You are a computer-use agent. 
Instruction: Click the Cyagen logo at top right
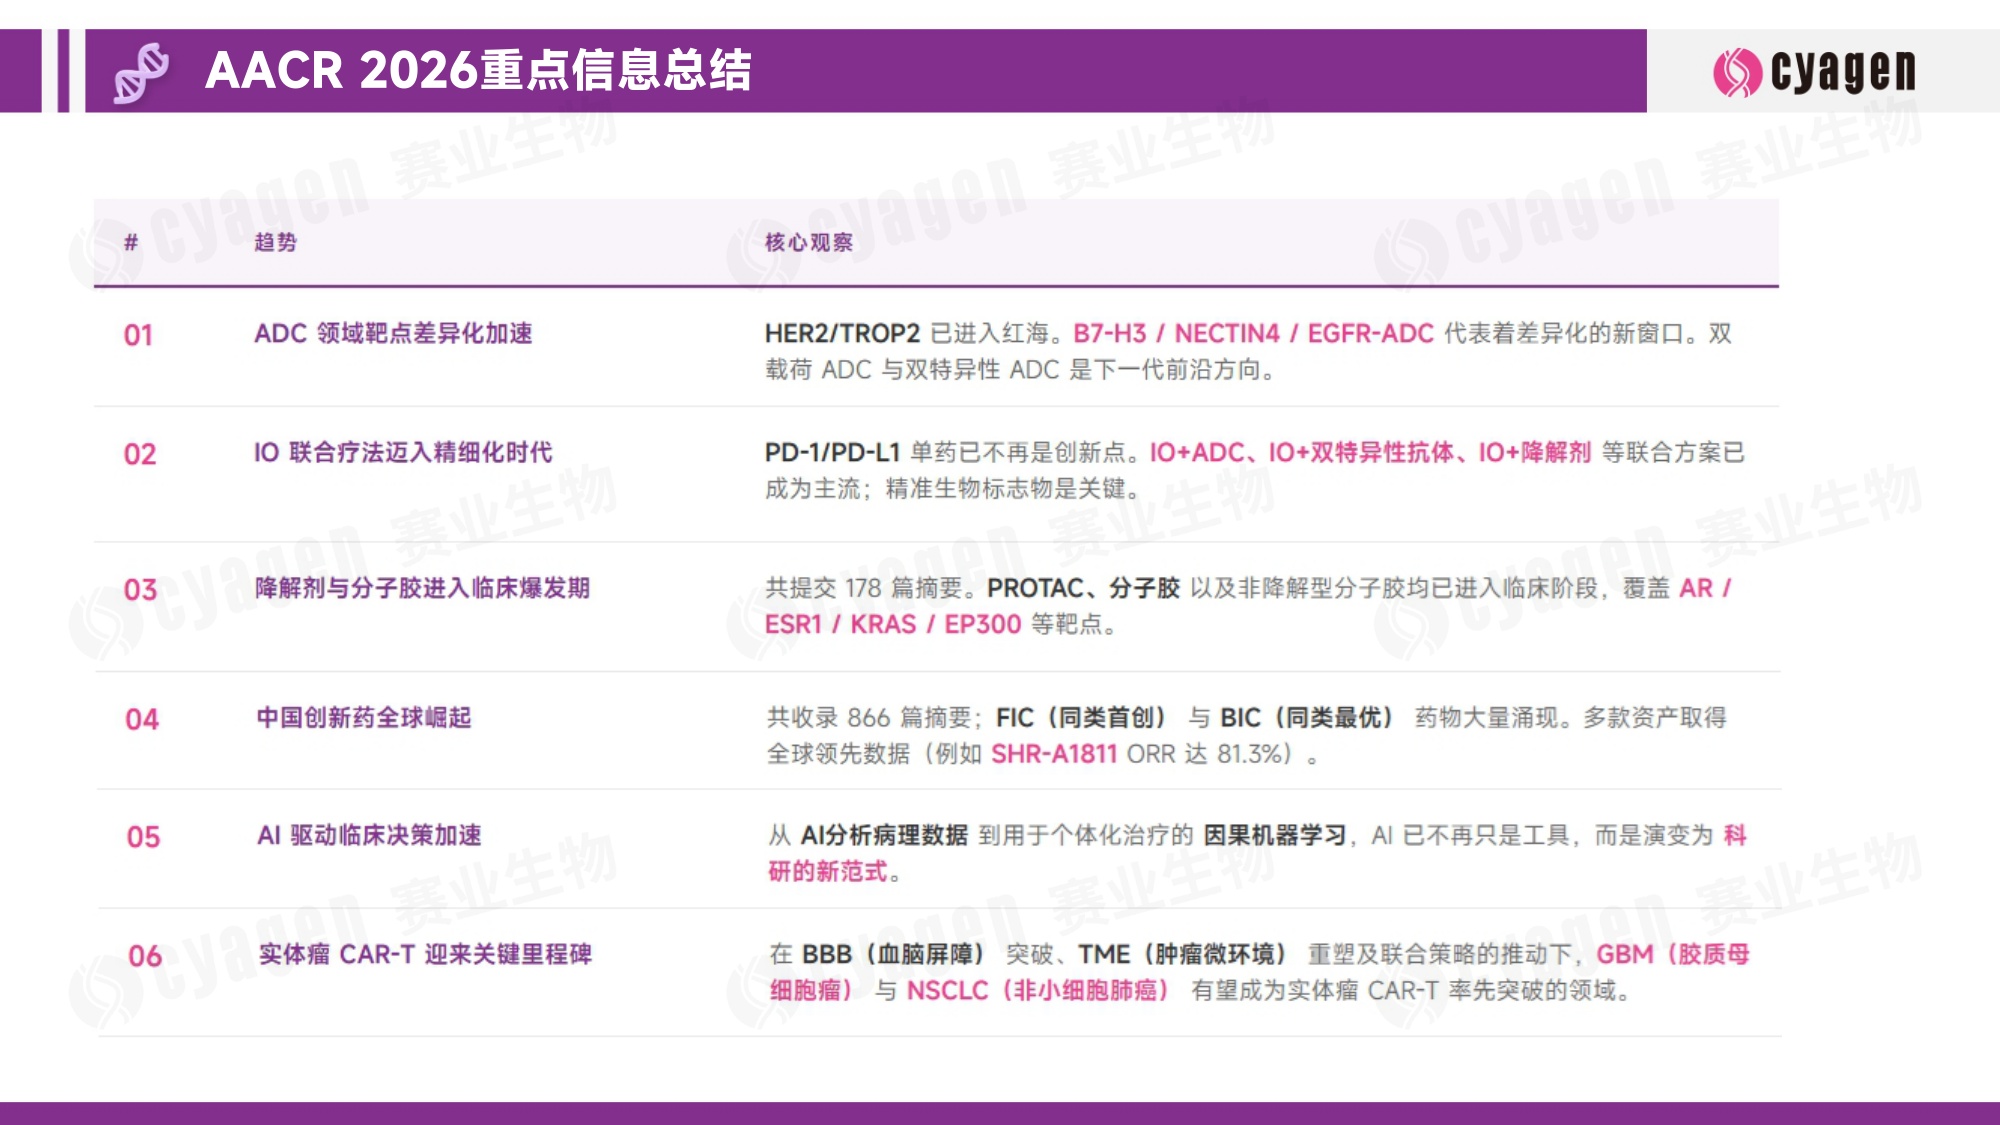[1814, 72]
